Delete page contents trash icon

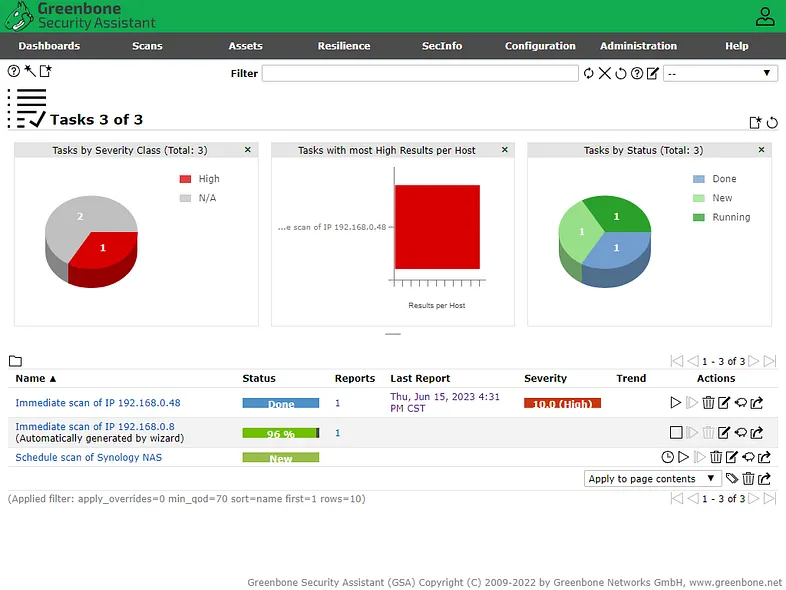tap(748, 479)
